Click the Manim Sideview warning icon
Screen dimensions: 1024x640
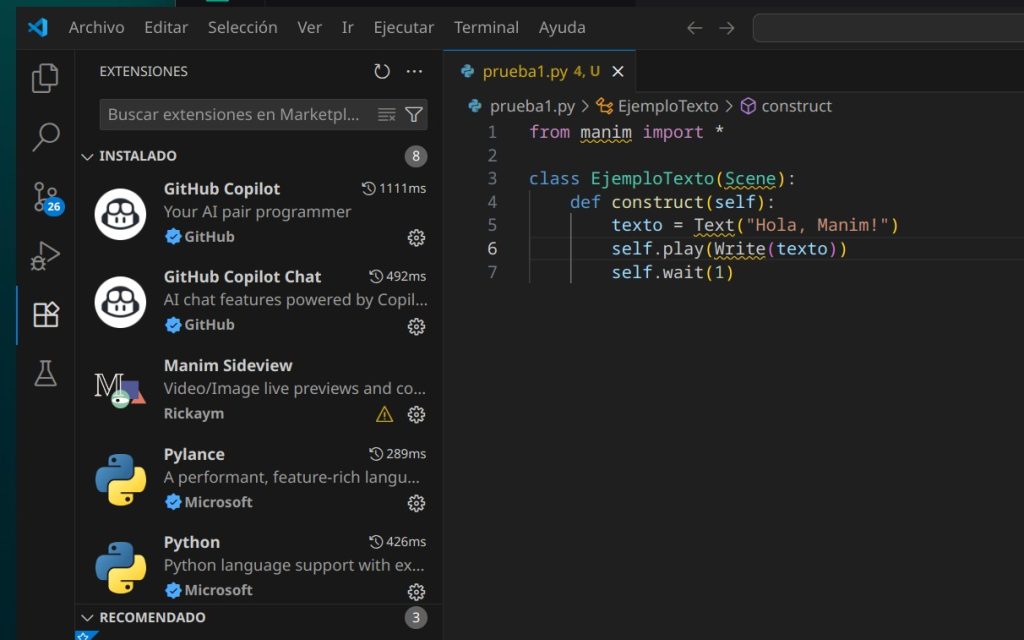point(384,414)
